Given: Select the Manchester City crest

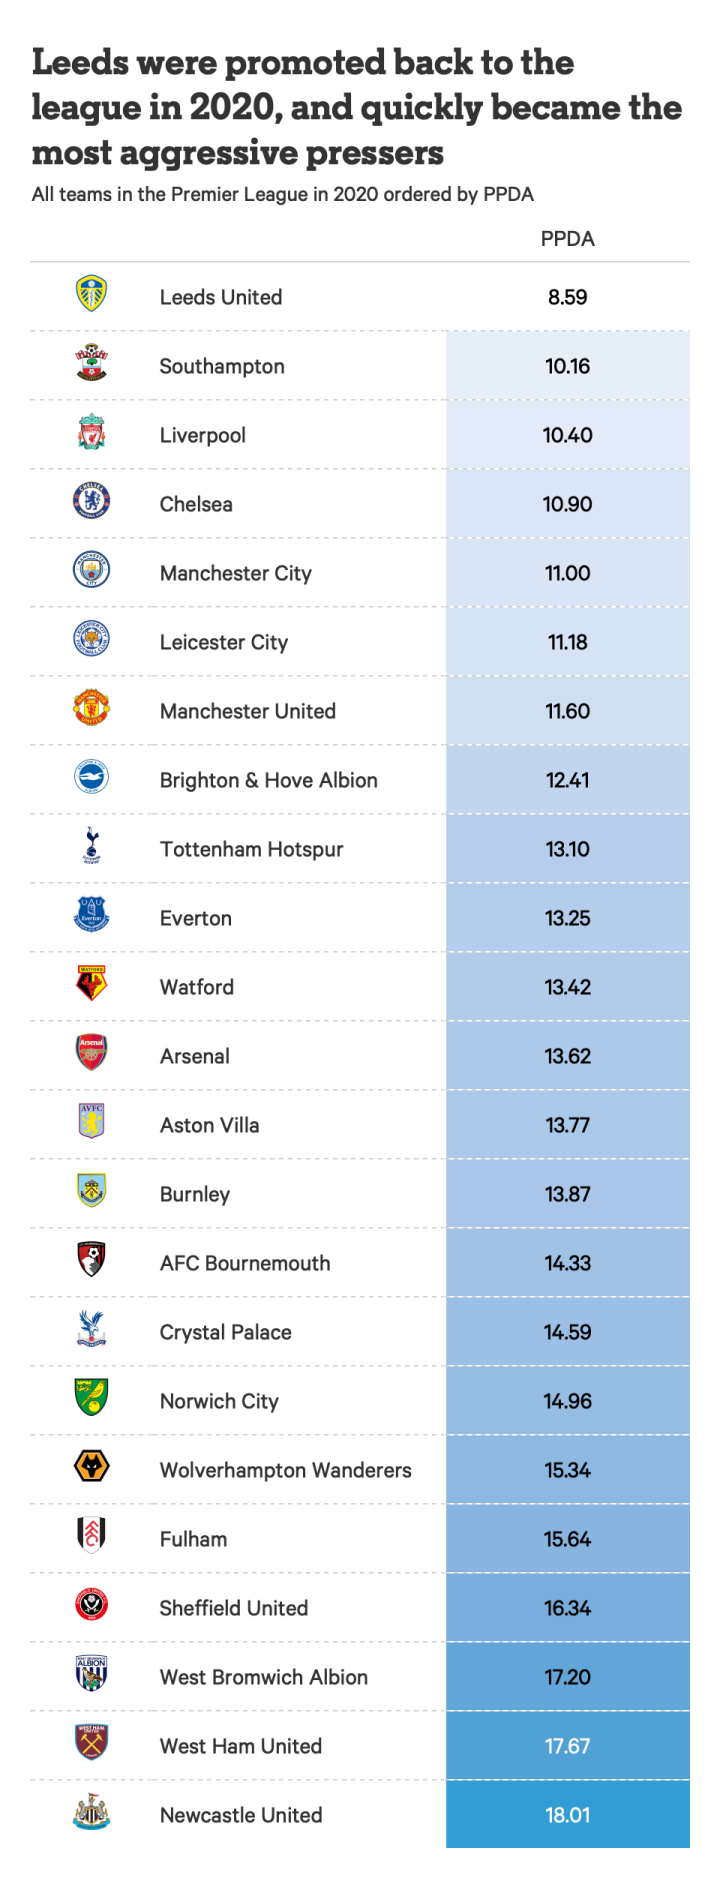Looking at the screenshot, I should [x=92, y=571].
